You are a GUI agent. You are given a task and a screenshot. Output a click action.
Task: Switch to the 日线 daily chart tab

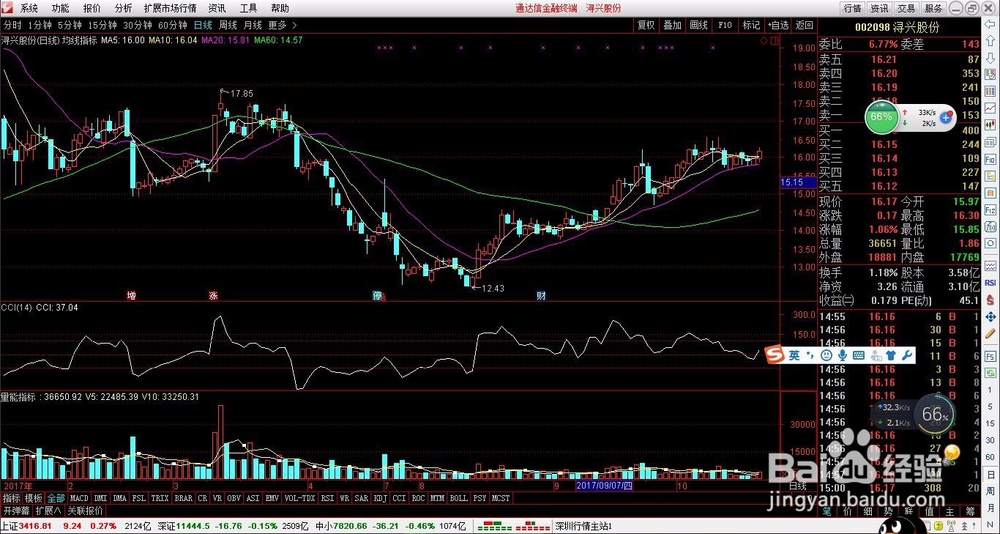tap(203, 26)
